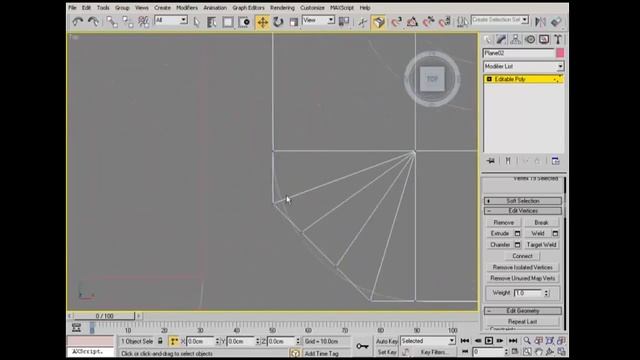Open the Rendering menu

pos(282,8)
